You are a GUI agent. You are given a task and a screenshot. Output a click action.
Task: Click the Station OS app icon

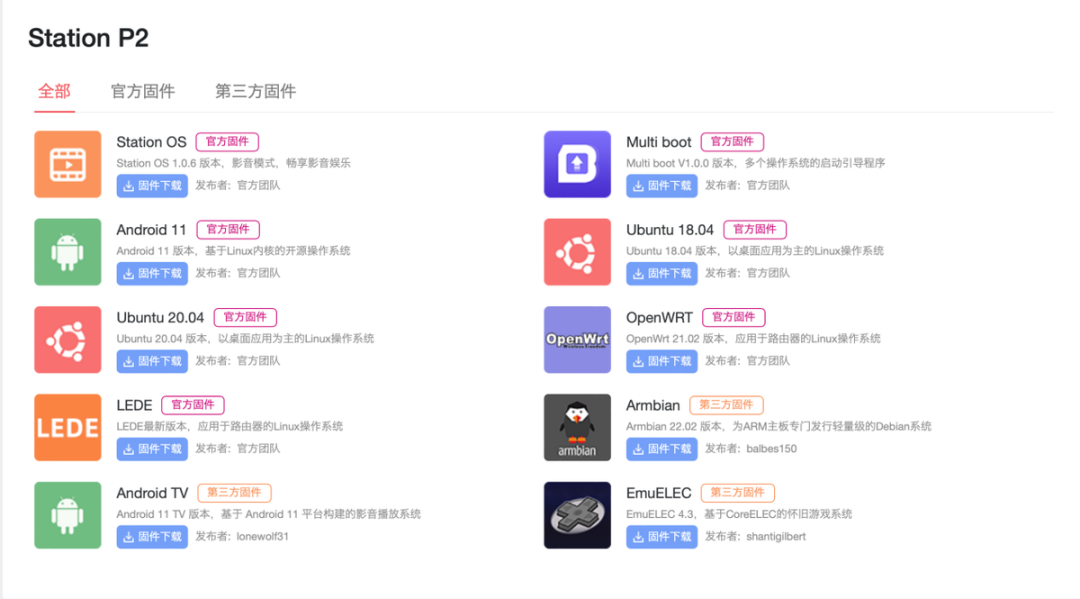click(67, 163)
